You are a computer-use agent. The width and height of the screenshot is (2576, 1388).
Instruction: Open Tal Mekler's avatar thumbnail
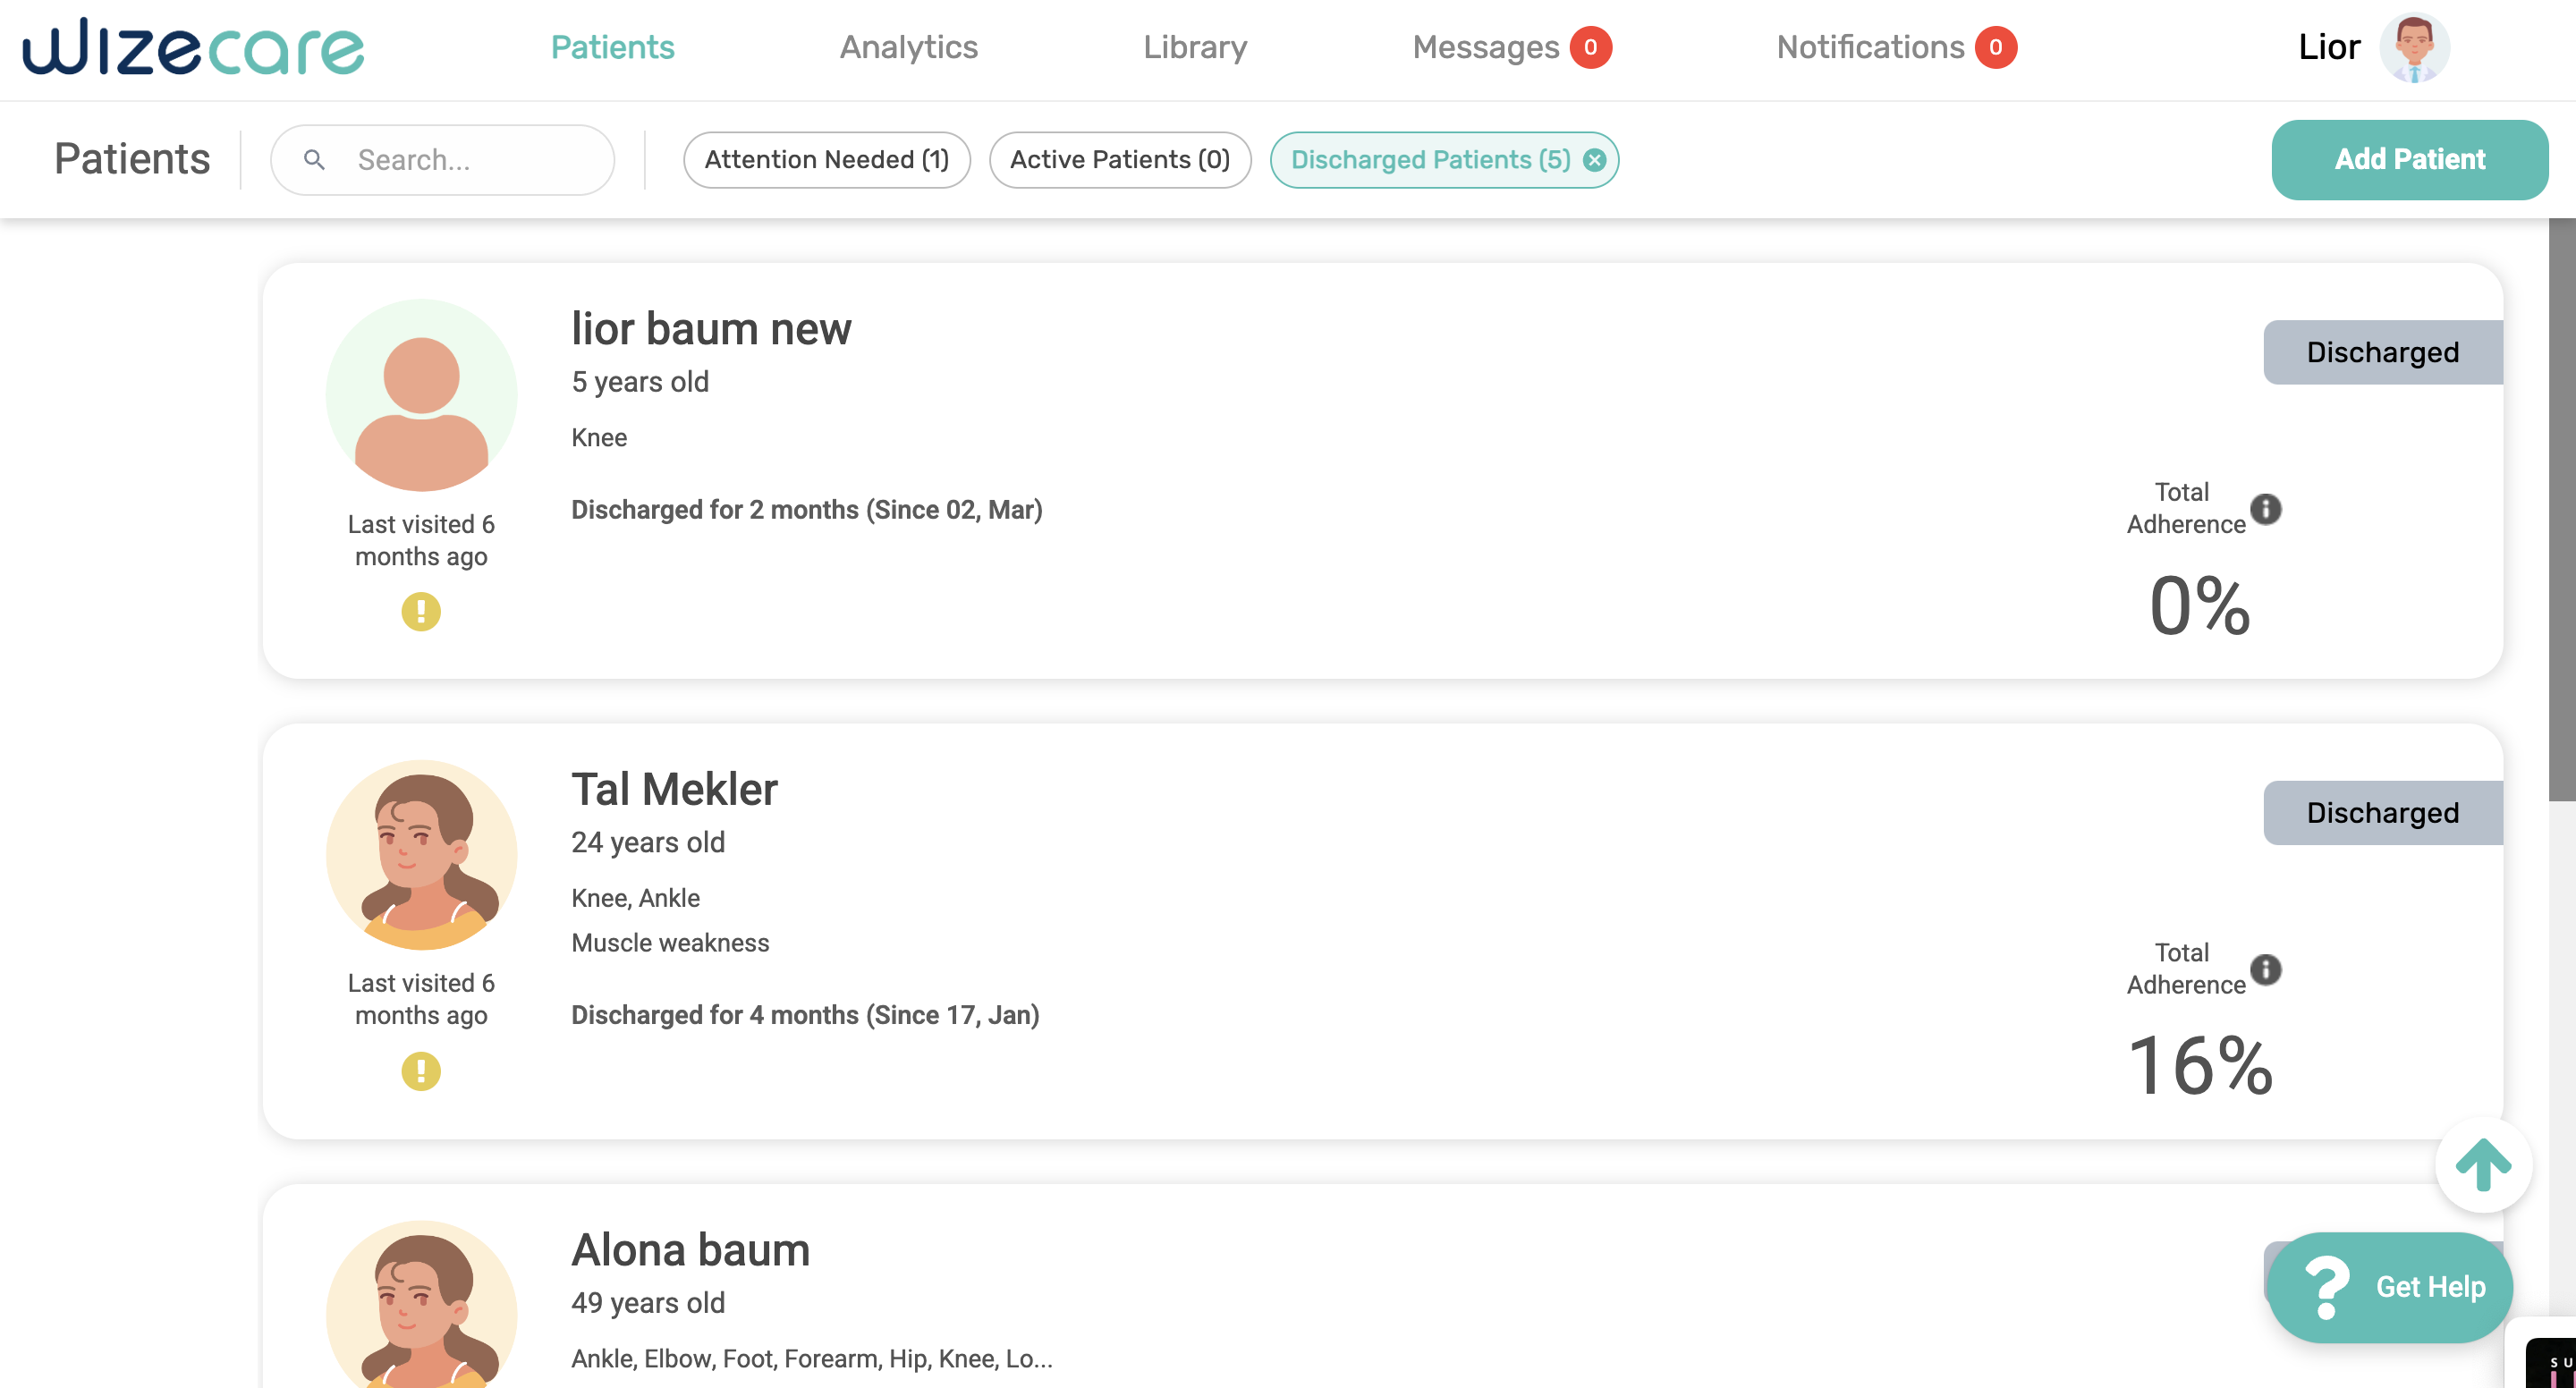421,855
